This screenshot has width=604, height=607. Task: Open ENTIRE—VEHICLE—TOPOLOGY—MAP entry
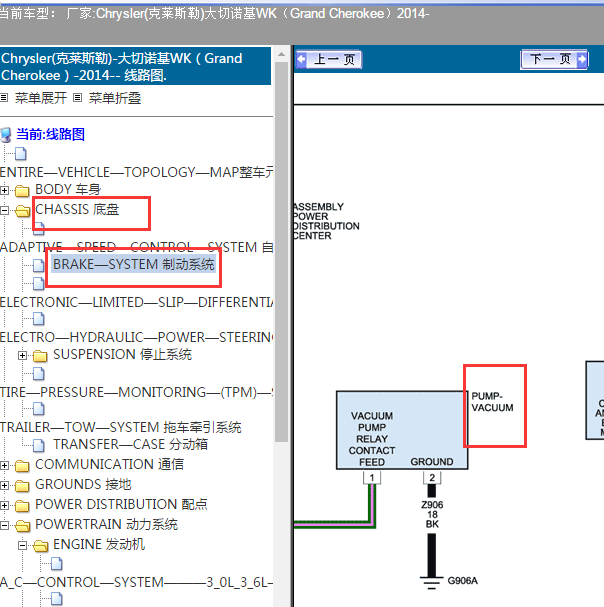pos(136,172)
